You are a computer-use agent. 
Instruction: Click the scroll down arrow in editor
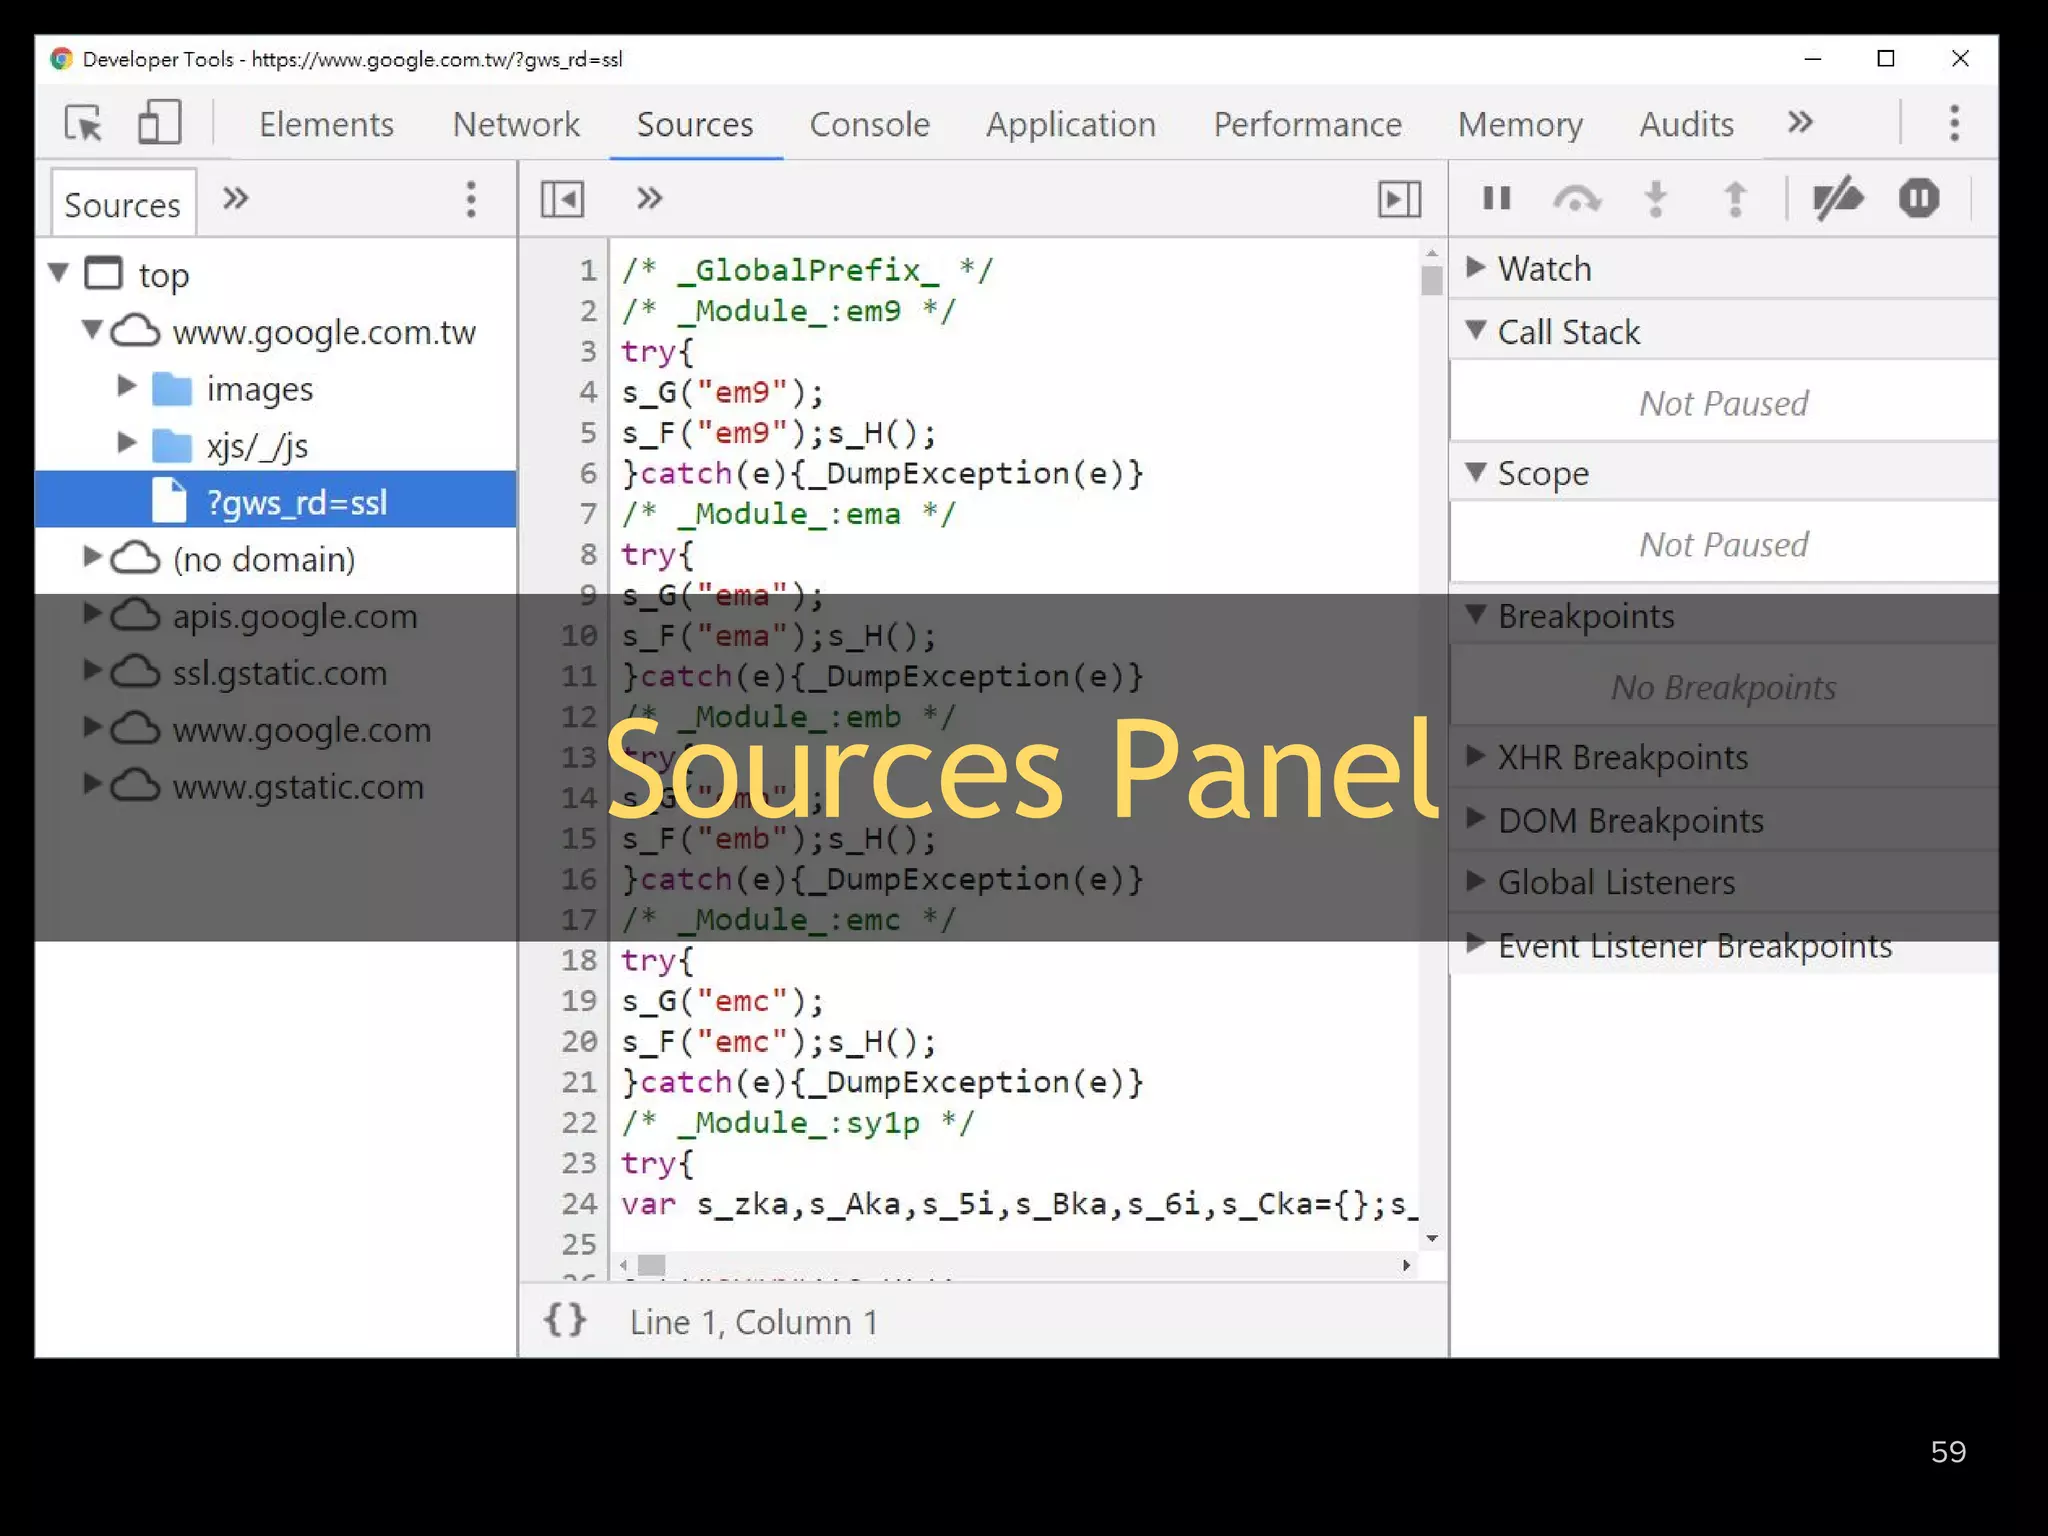pyautogui.click(x=1432, y=1238)
